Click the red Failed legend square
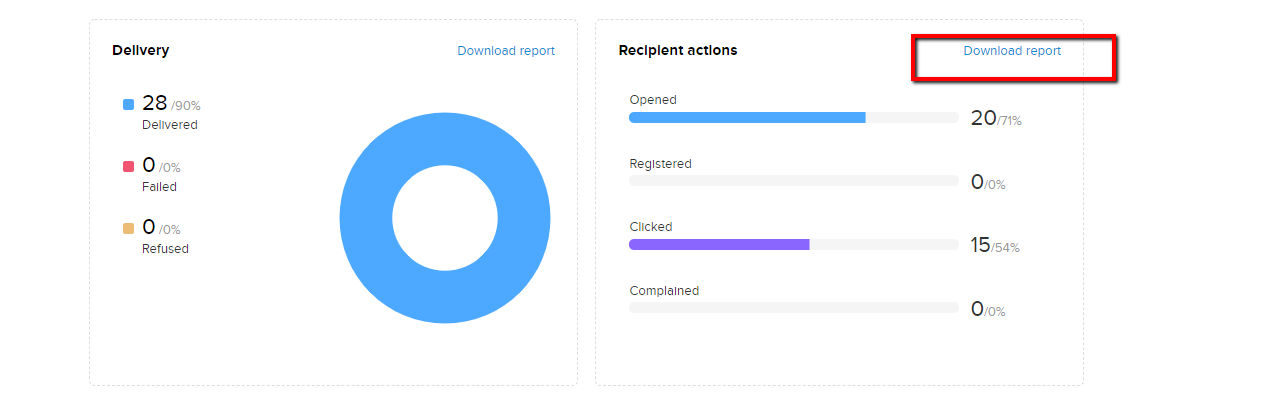Image resolution: width=1275 pixels, height=414 pixels. (x=128, y=166)
